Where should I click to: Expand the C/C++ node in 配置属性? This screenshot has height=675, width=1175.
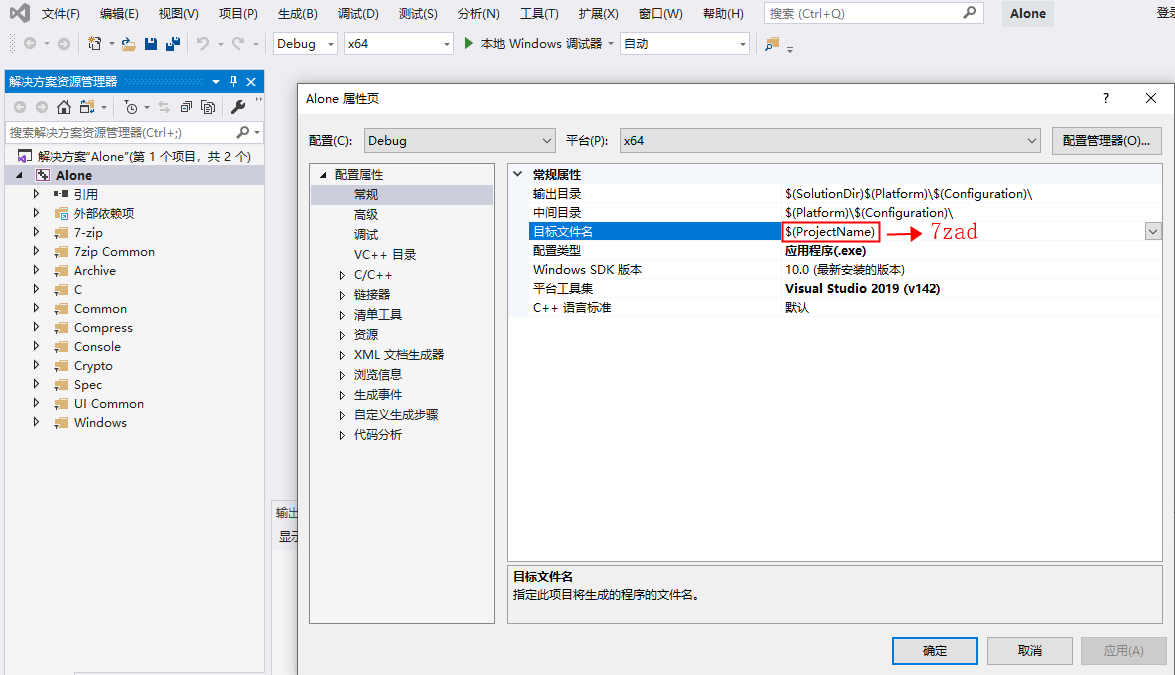click(341, 274)
